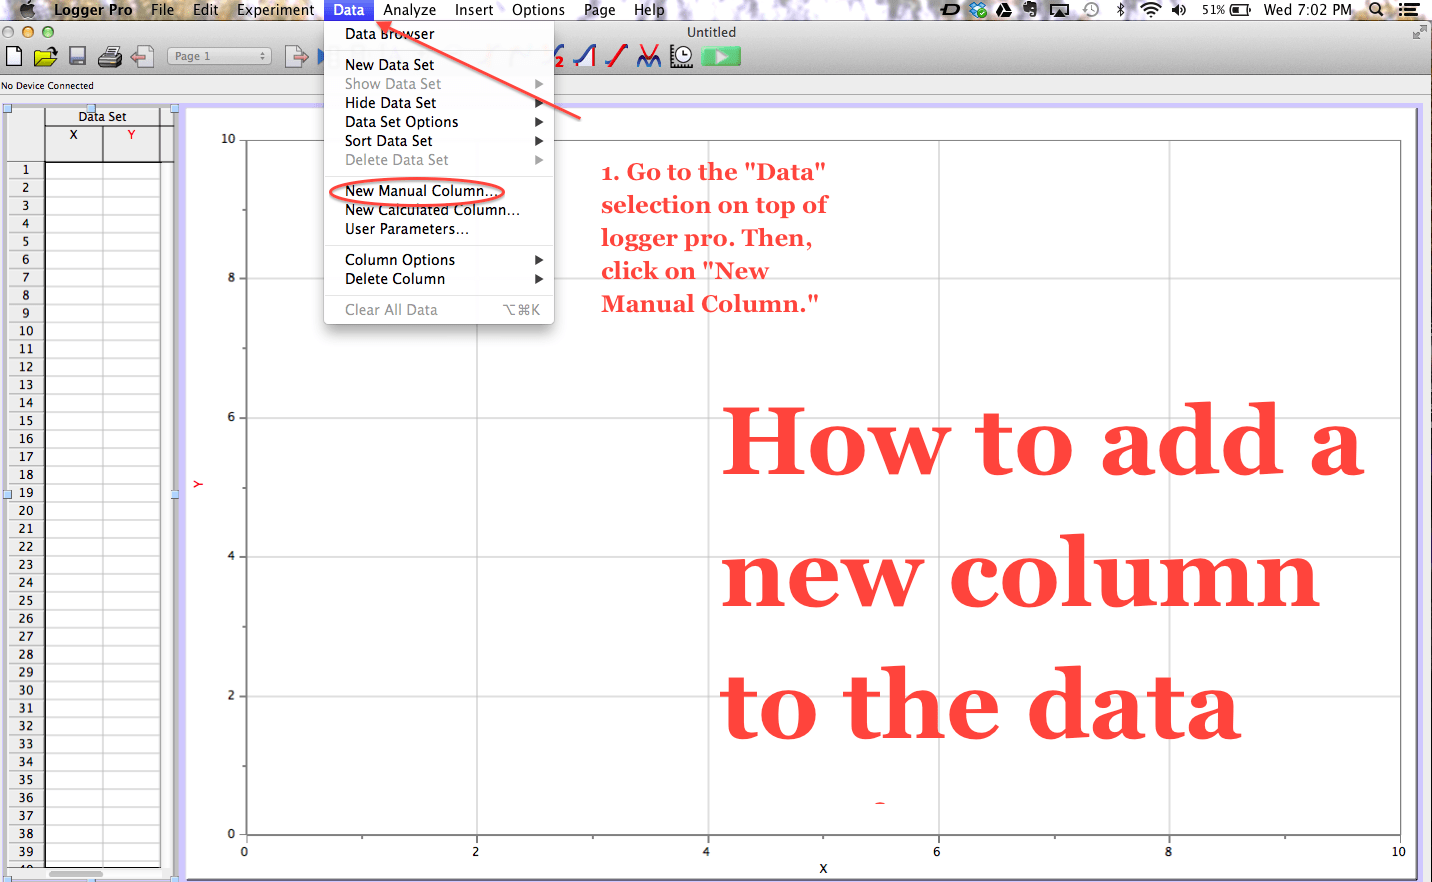Screen dimensions: 1432x882
Task: Click the Wi-Fi status icon
Action: click(1151, 10)
